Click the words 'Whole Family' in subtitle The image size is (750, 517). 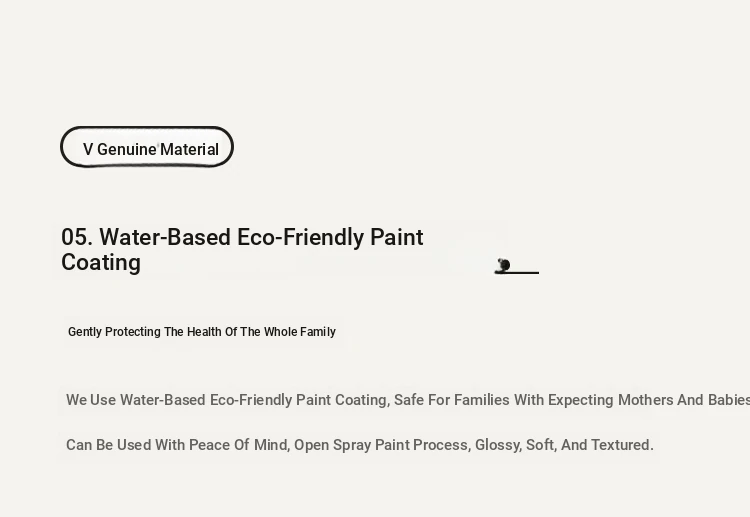point(299,332)
